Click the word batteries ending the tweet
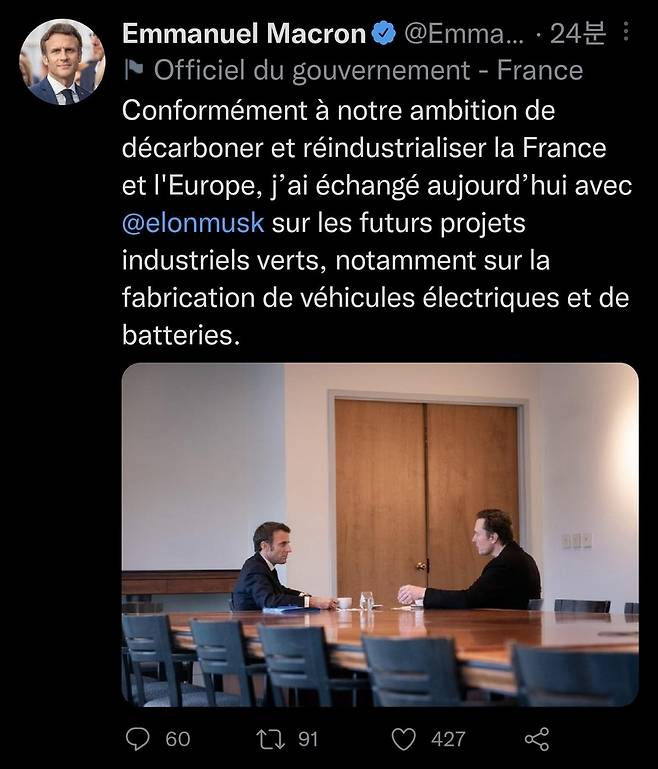 181,336
